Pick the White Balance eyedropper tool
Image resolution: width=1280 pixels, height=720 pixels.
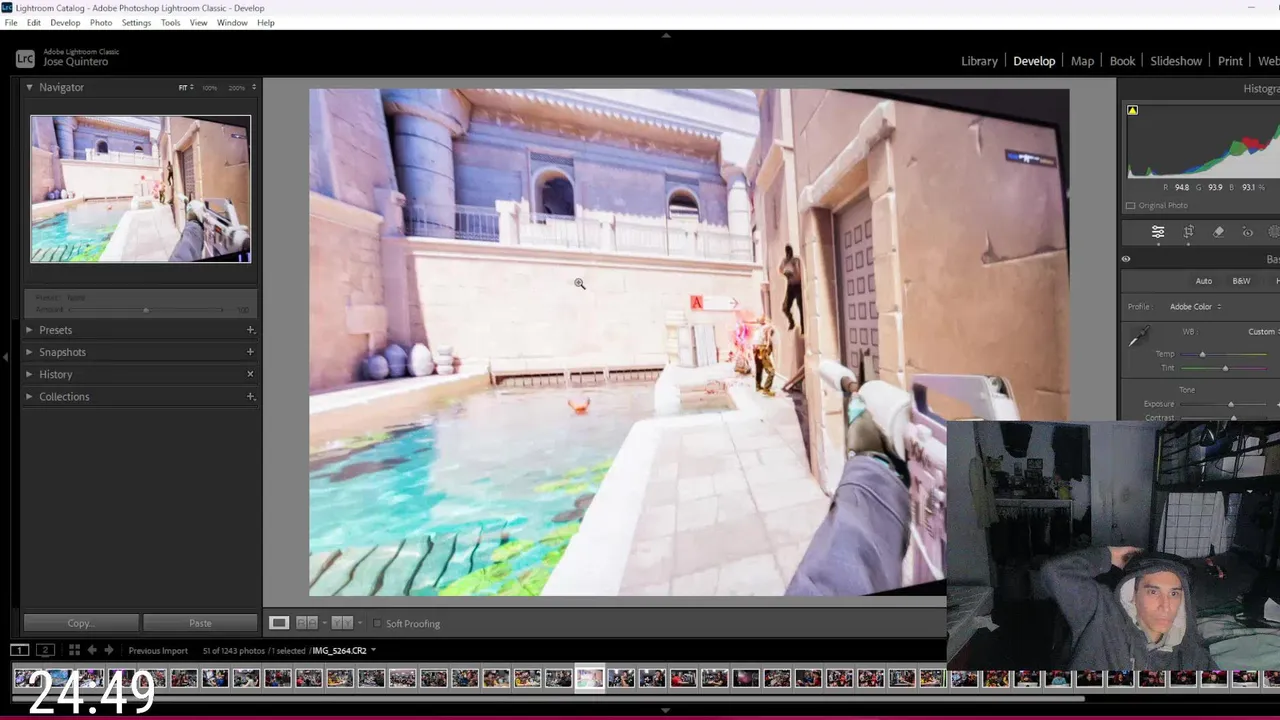(1138, 338)
